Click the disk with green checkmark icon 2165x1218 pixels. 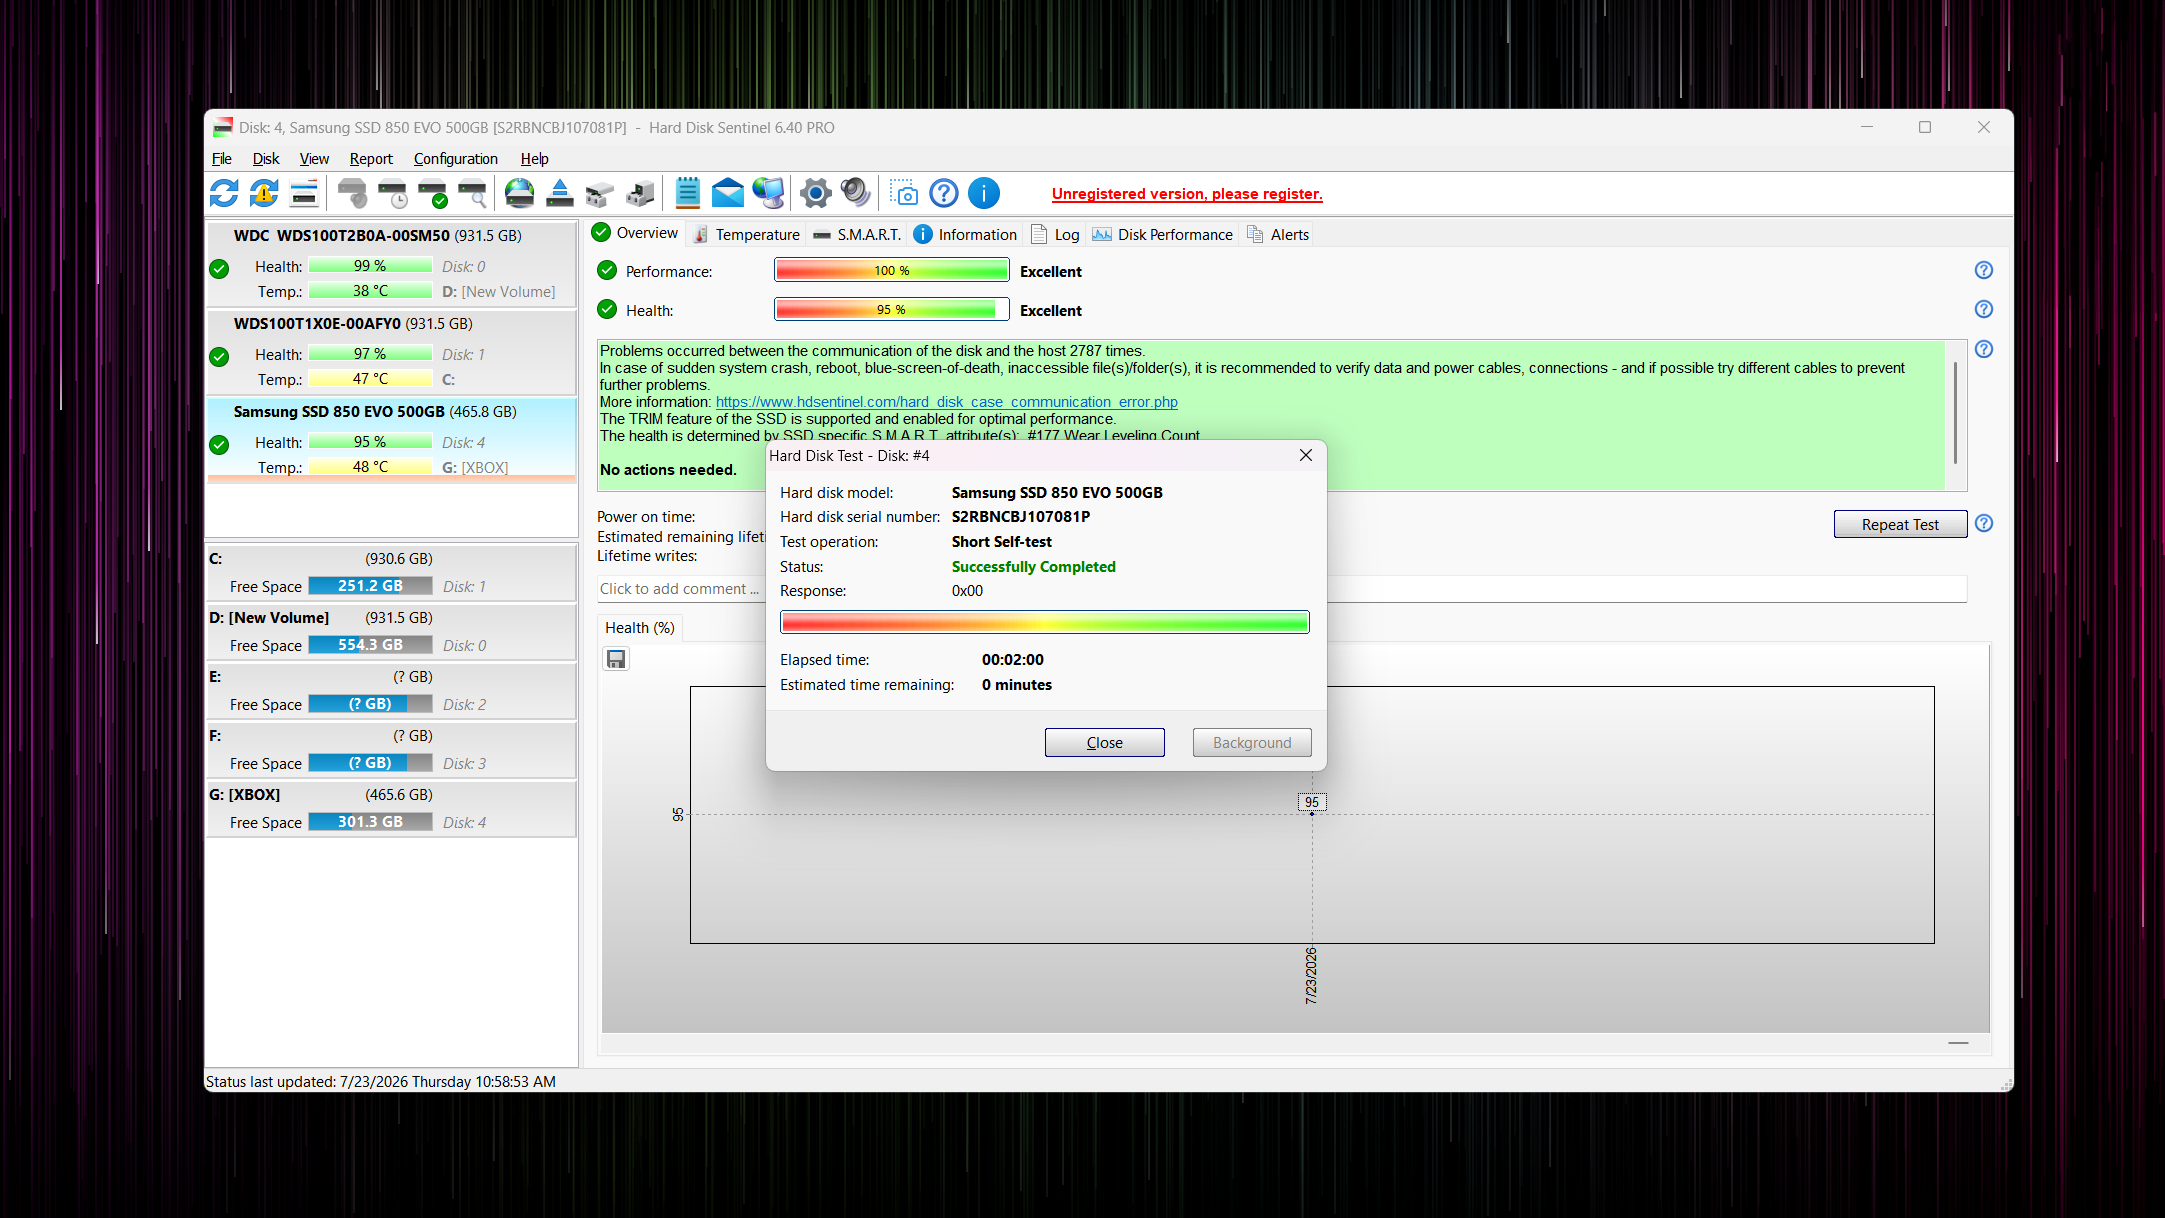pos(432,193)
